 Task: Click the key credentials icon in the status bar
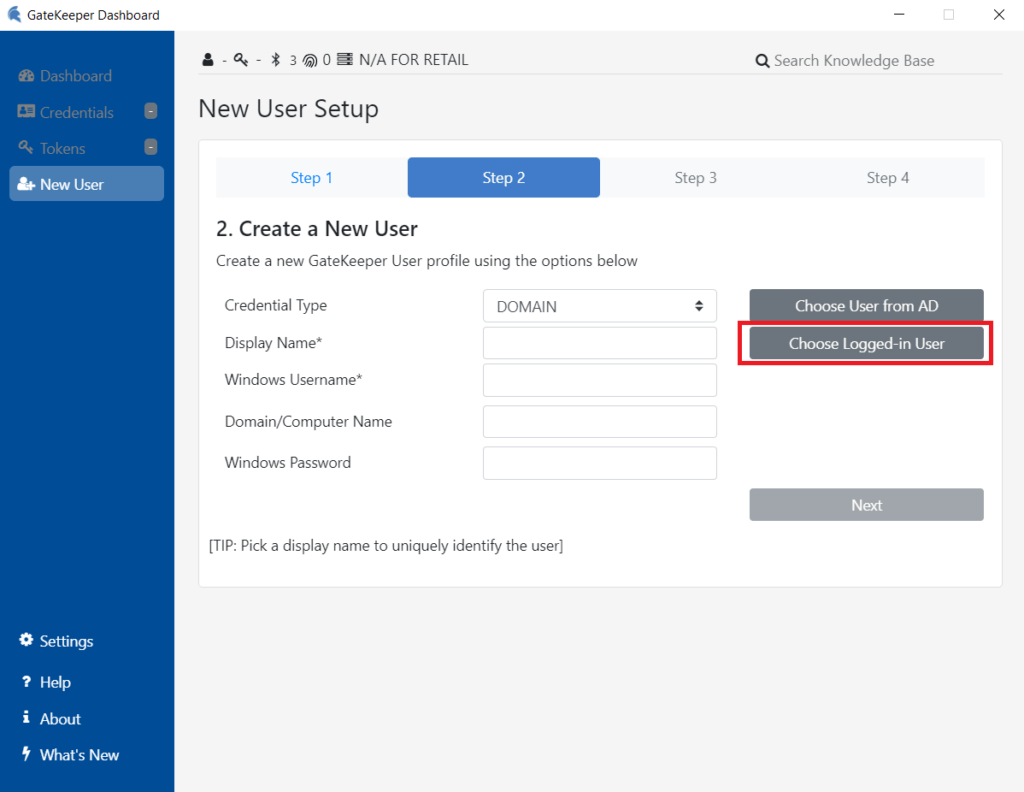pos(239,59)
